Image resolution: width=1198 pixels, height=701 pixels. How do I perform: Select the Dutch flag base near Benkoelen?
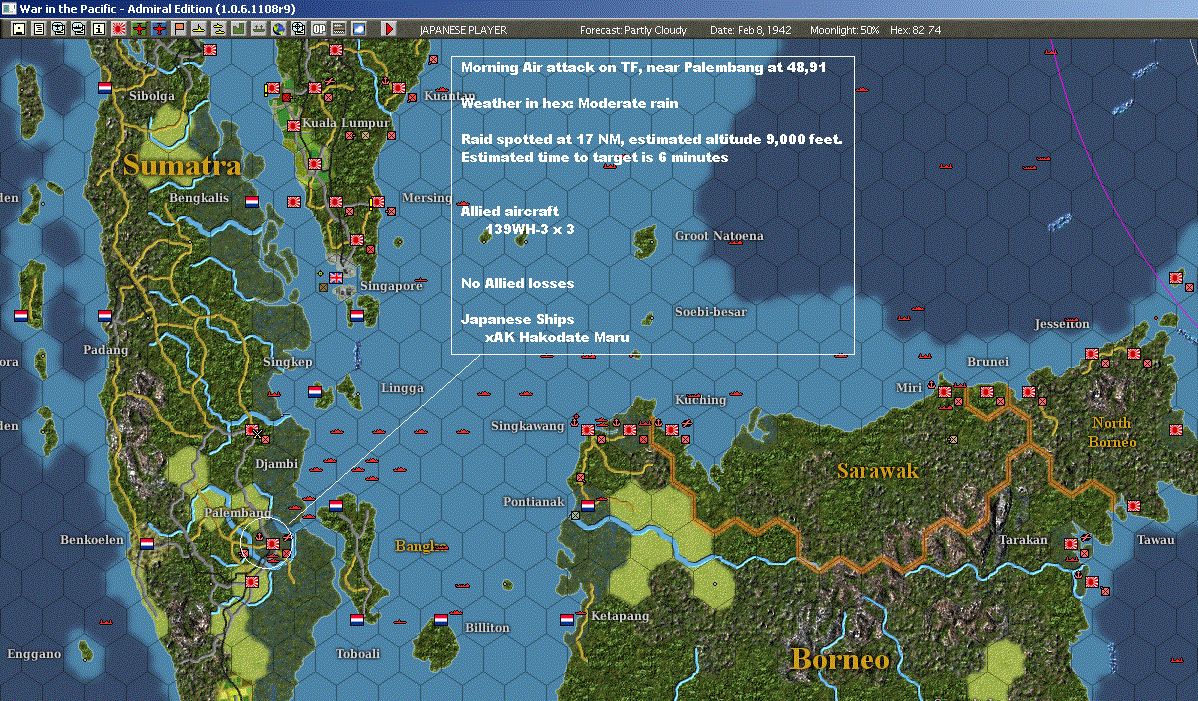coord(147,544)
